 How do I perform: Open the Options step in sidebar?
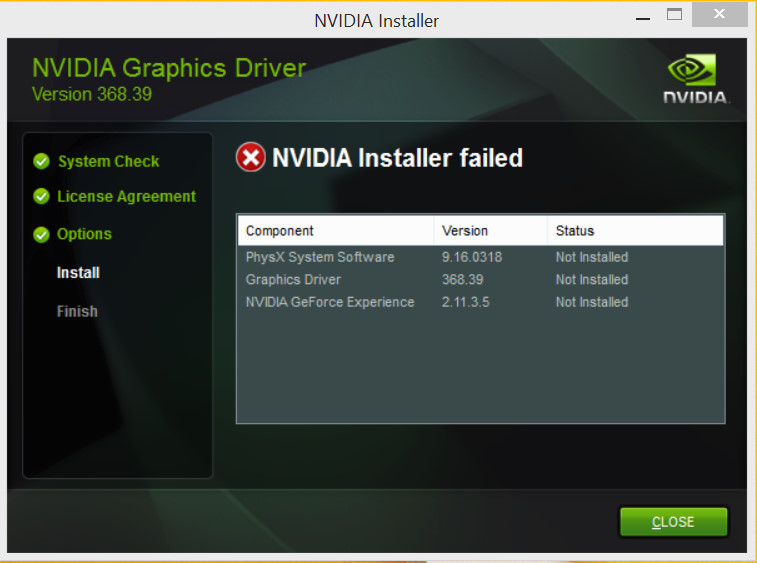tap(84, 234)
